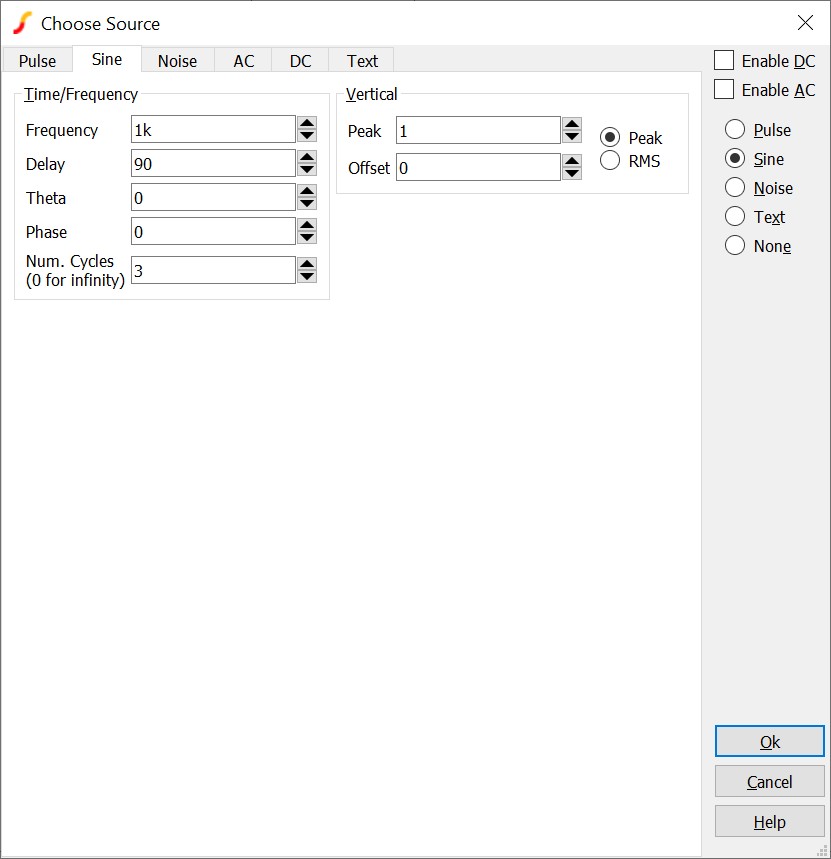The image size is (831, 859).
Task: Select the Noise source radio option
Action: [x=735, y=188]
